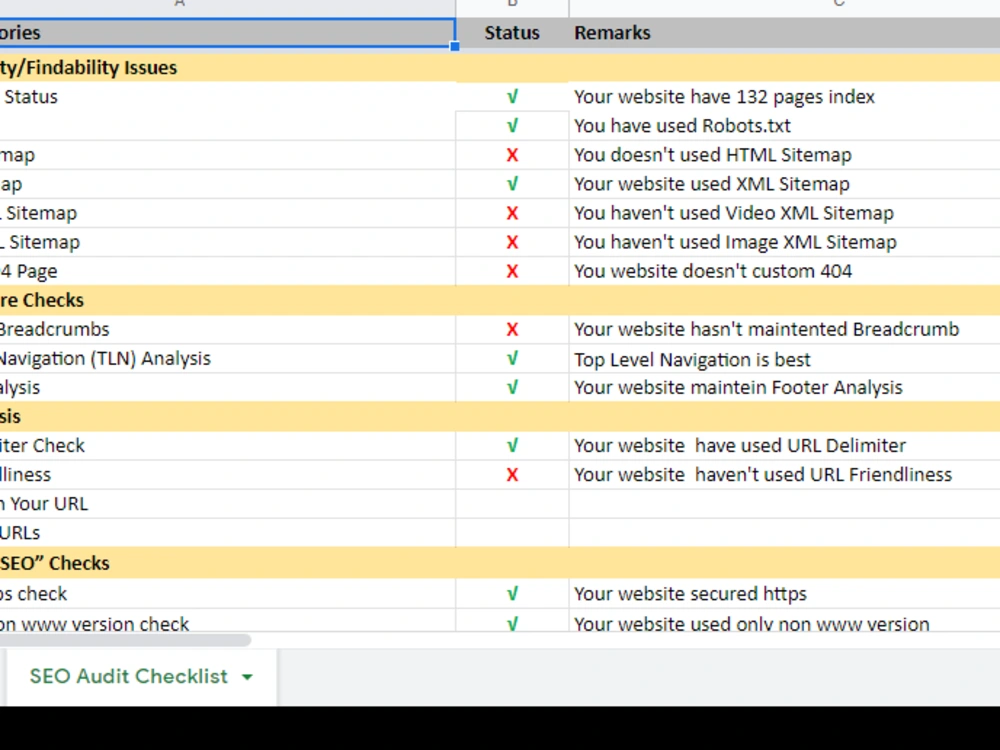Select the 'ty/Findability Issues' section header row
1000x750 pixels.
point(500,68)
